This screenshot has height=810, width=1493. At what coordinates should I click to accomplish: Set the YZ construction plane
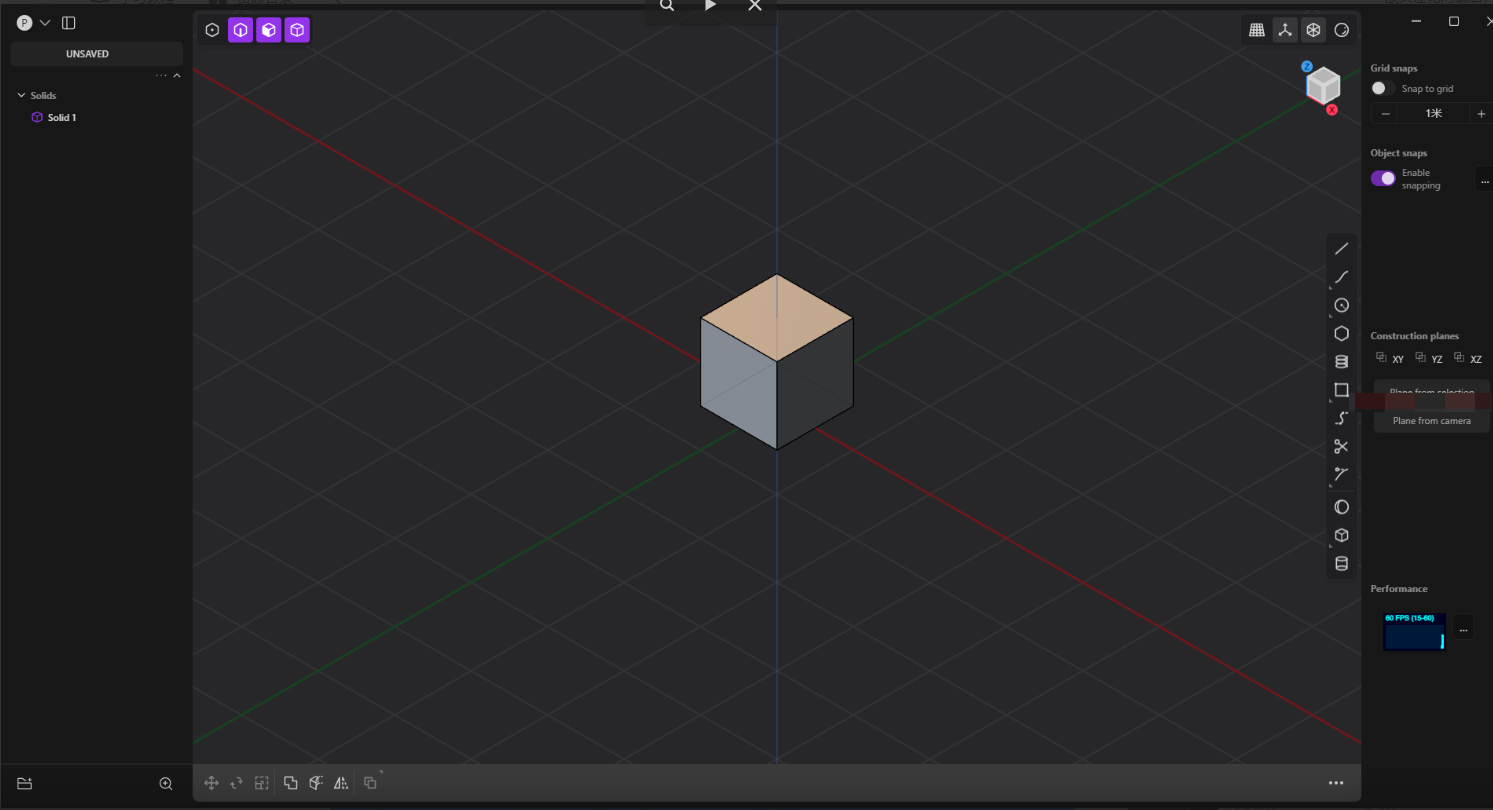1429,358
